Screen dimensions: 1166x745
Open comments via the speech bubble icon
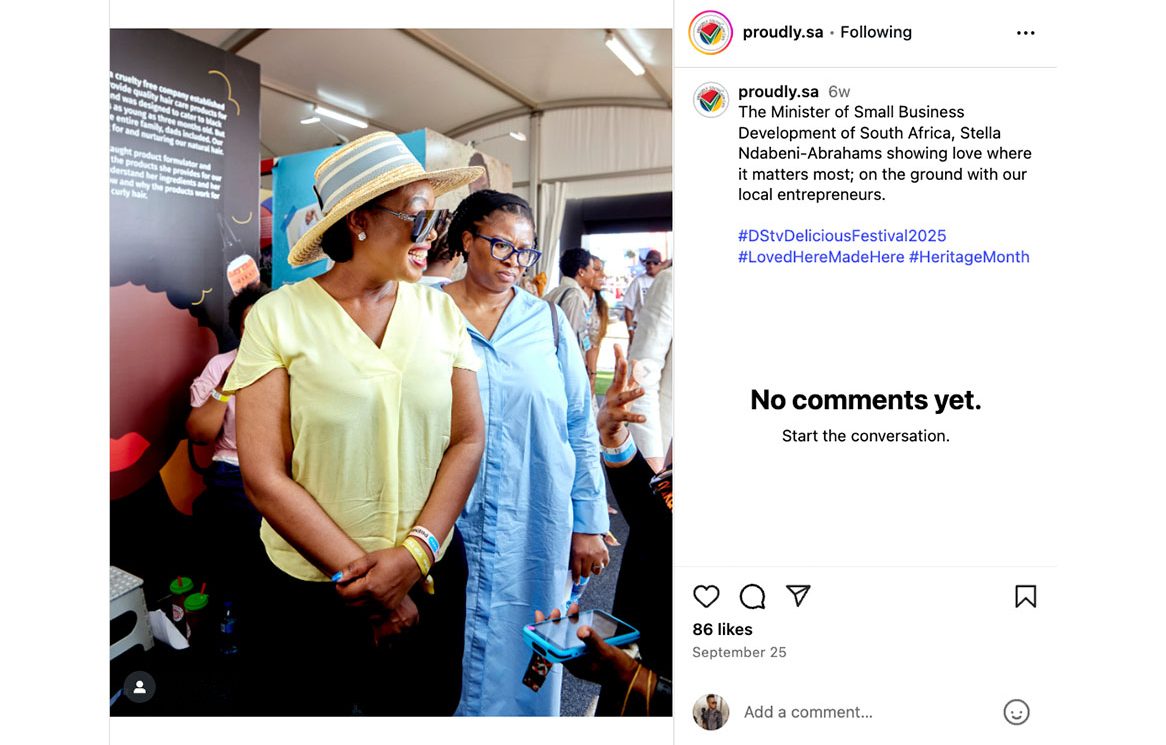point(752,596)
